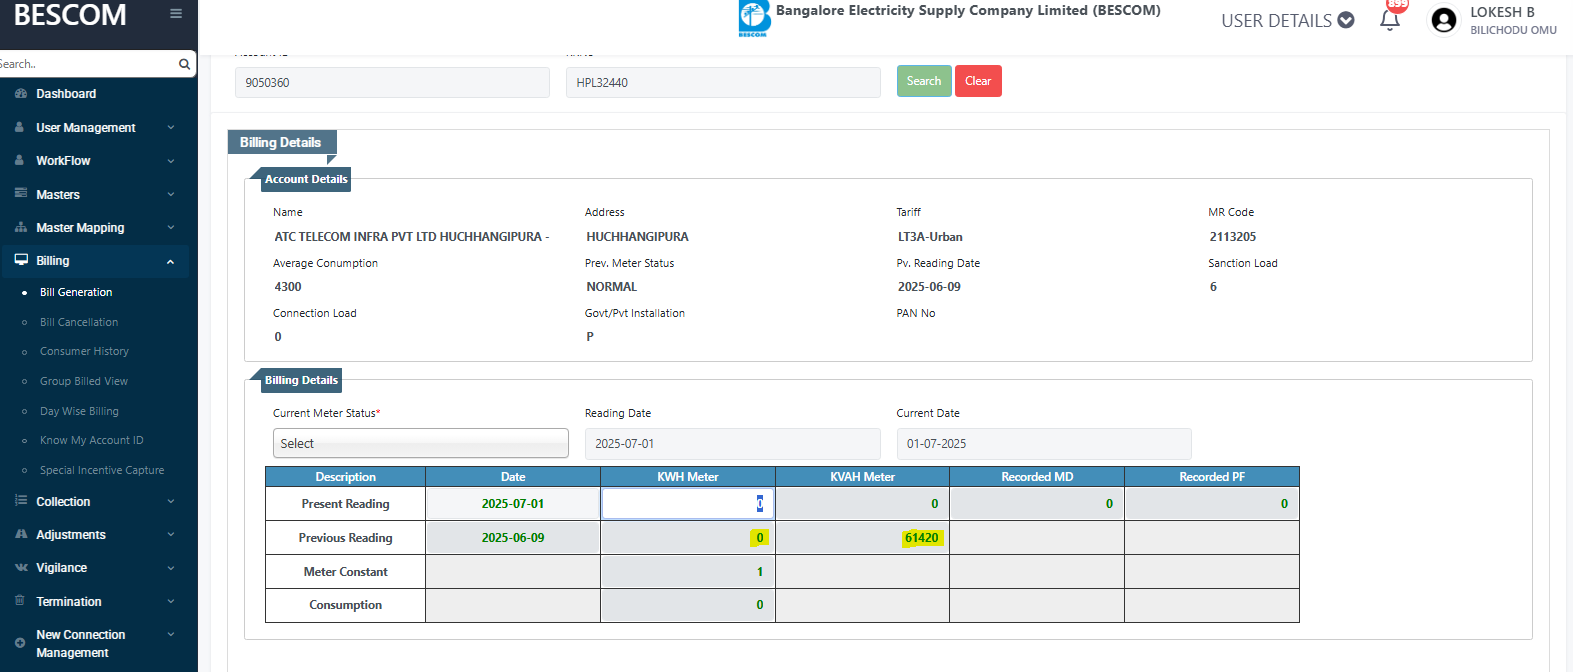This screenshot has height=672, width=1573.
Task: Expand the New Connection Management chevron
Action: pos(171,635)
